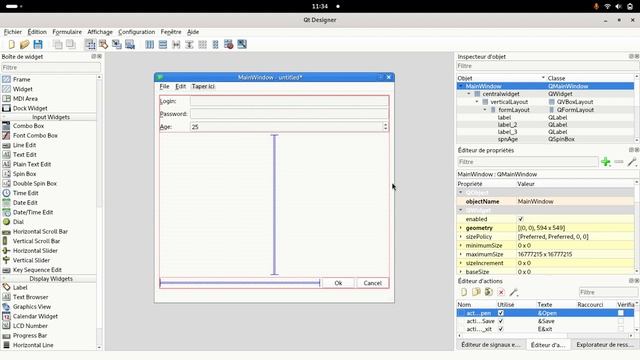Open the form's File menu

pos(164,87)
